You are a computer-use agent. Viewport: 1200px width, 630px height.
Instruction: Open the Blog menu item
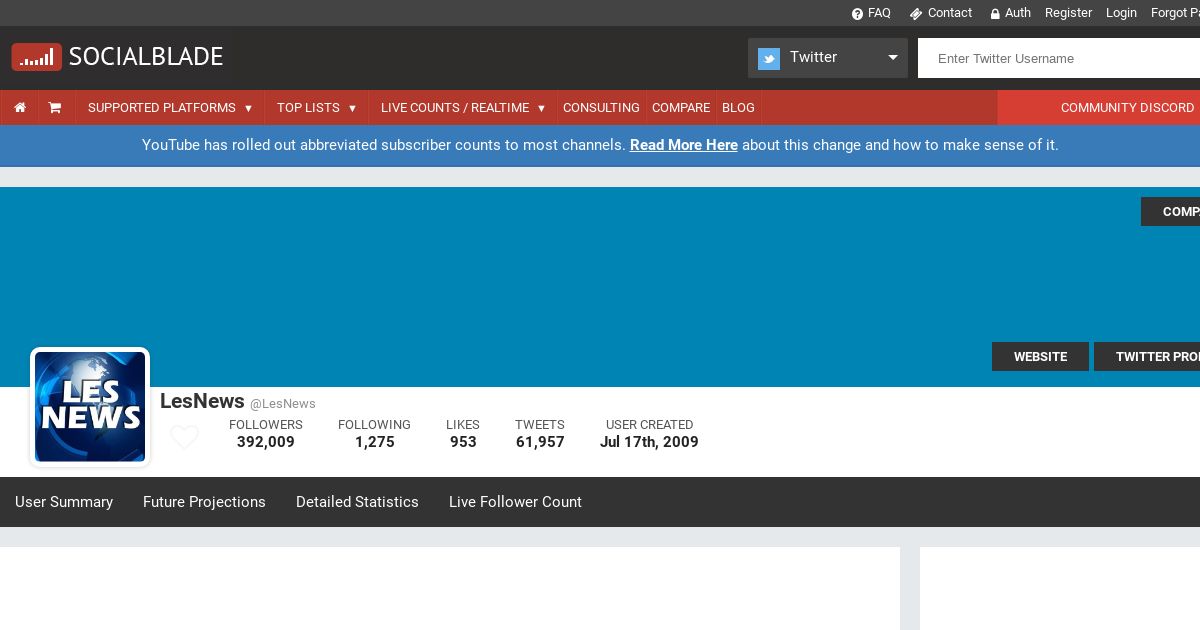tap(738, 108)
